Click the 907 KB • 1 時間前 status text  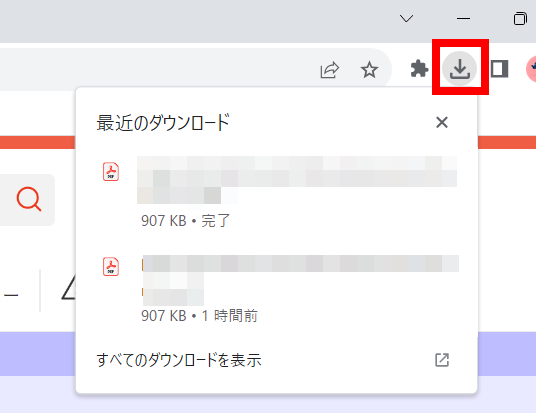coord(199,315)
